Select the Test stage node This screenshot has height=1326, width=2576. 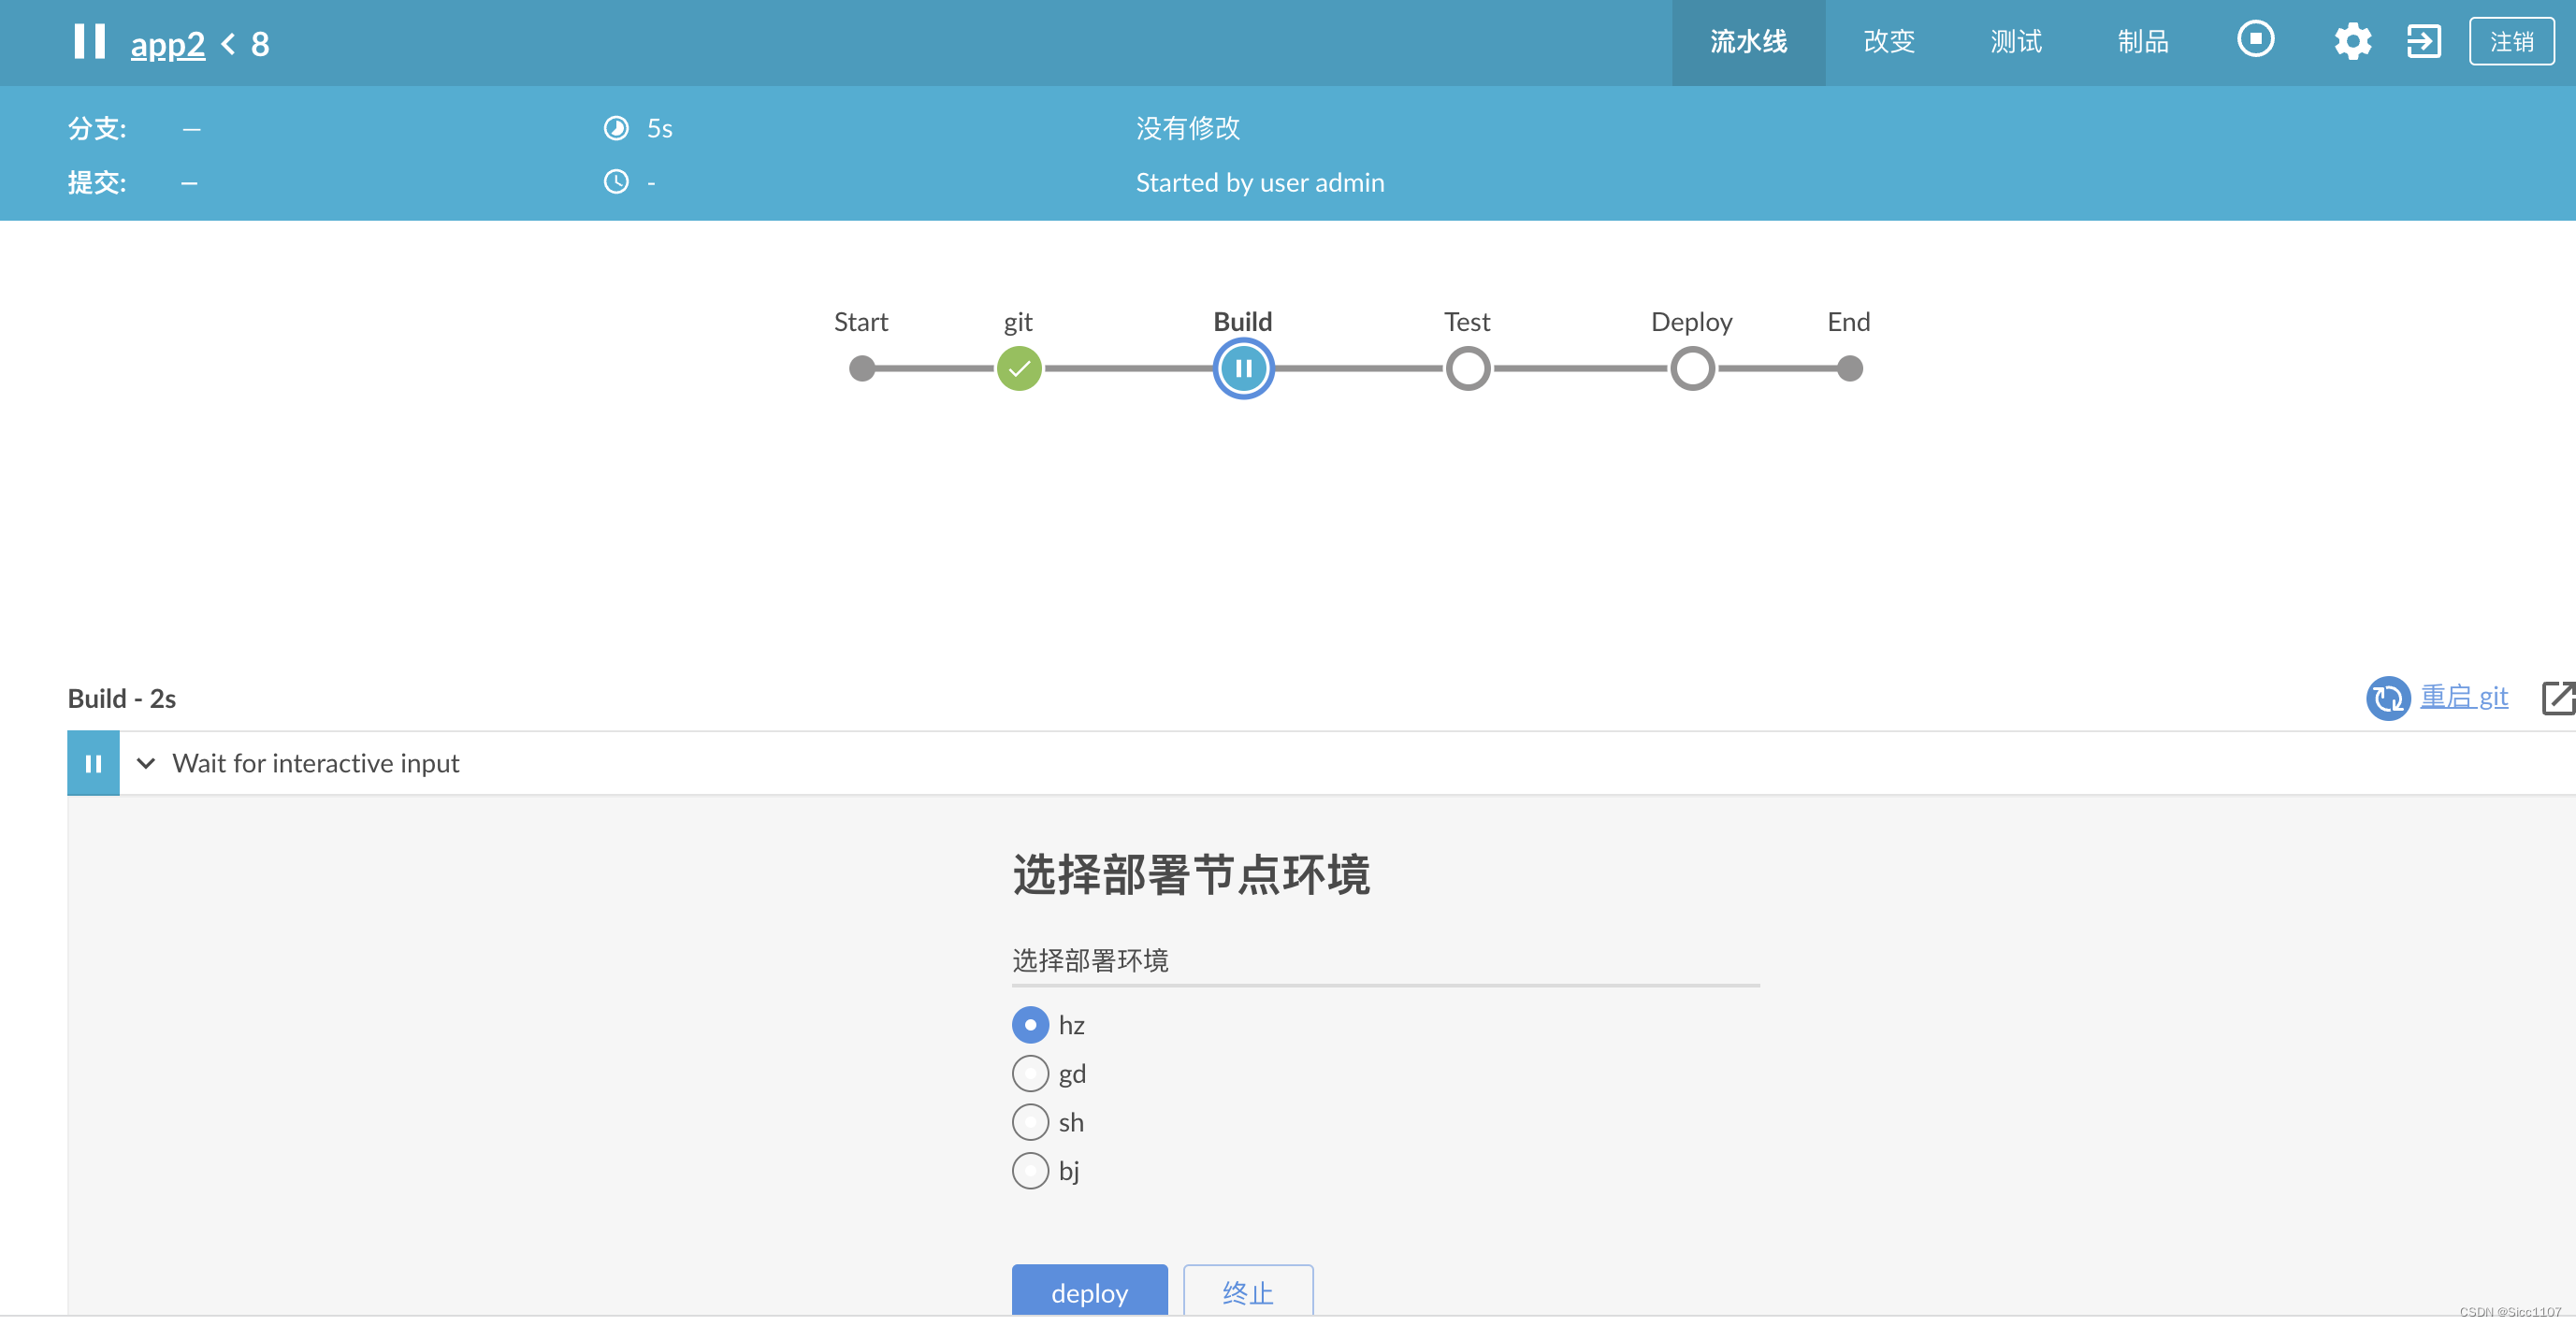1467,369
